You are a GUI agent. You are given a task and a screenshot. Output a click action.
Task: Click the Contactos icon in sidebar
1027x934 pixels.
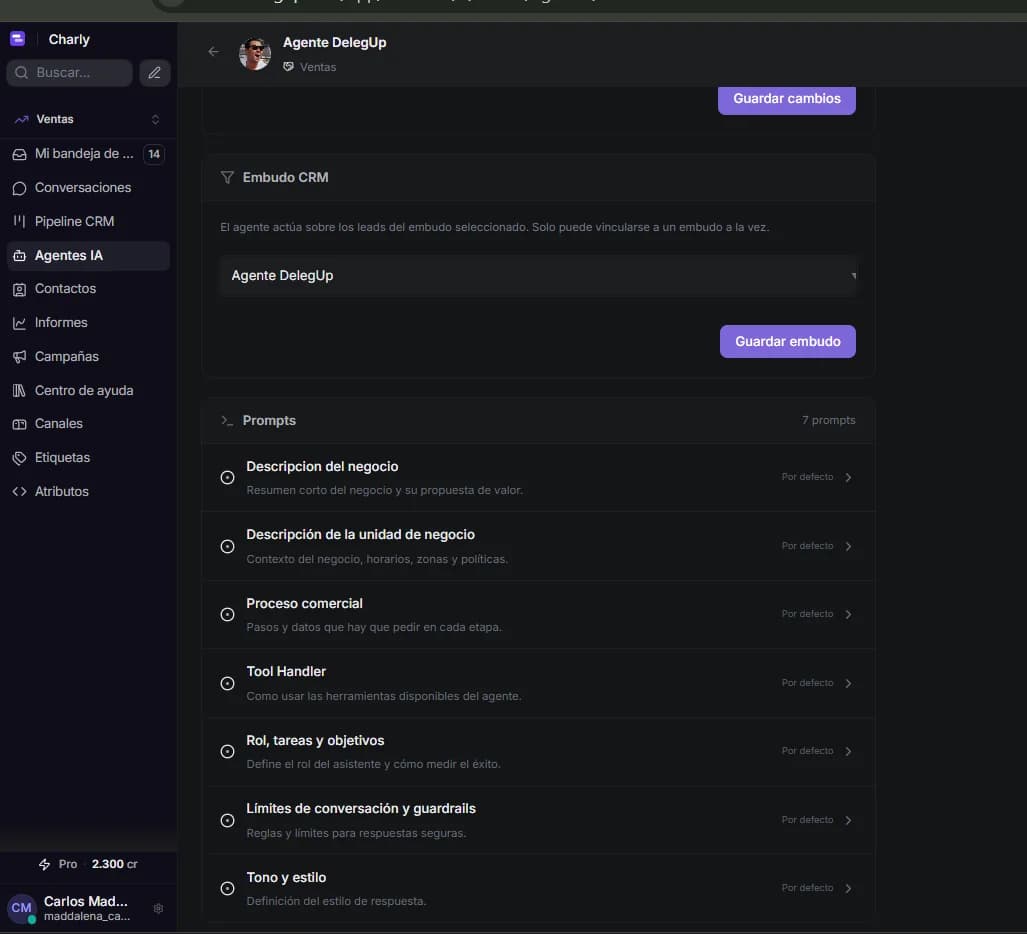20,289
